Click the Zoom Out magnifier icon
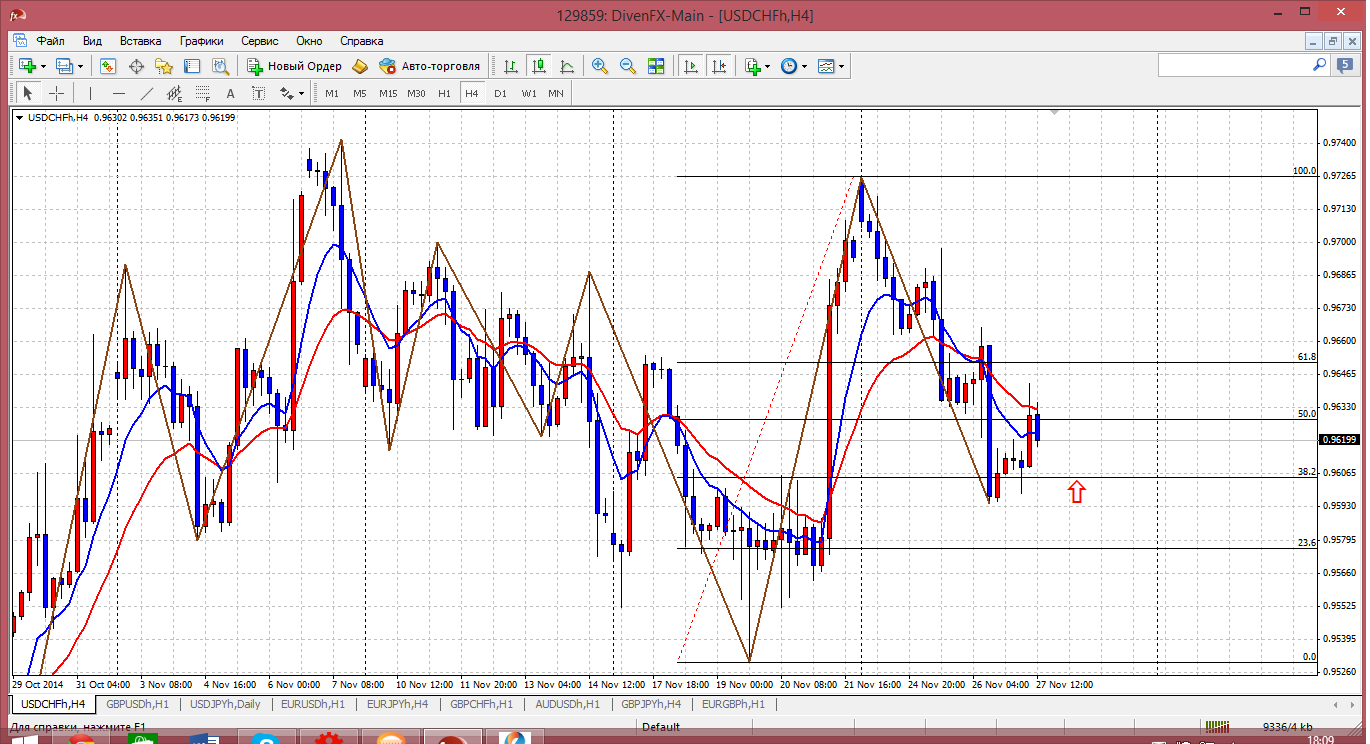This screenshot has width=1370, height=744. pos(628,66)
